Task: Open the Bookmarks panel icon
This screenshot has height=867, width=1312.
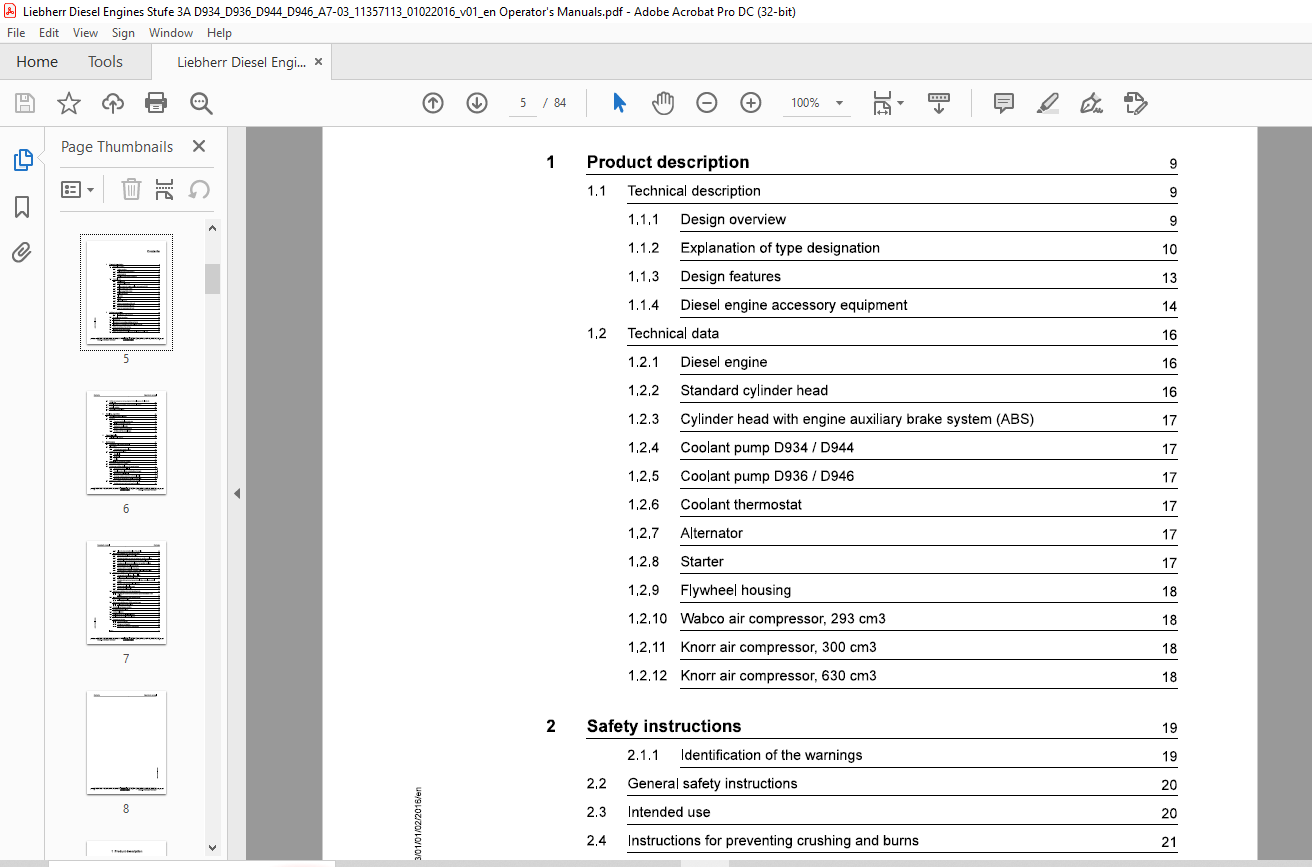Action: pos(22,207)
